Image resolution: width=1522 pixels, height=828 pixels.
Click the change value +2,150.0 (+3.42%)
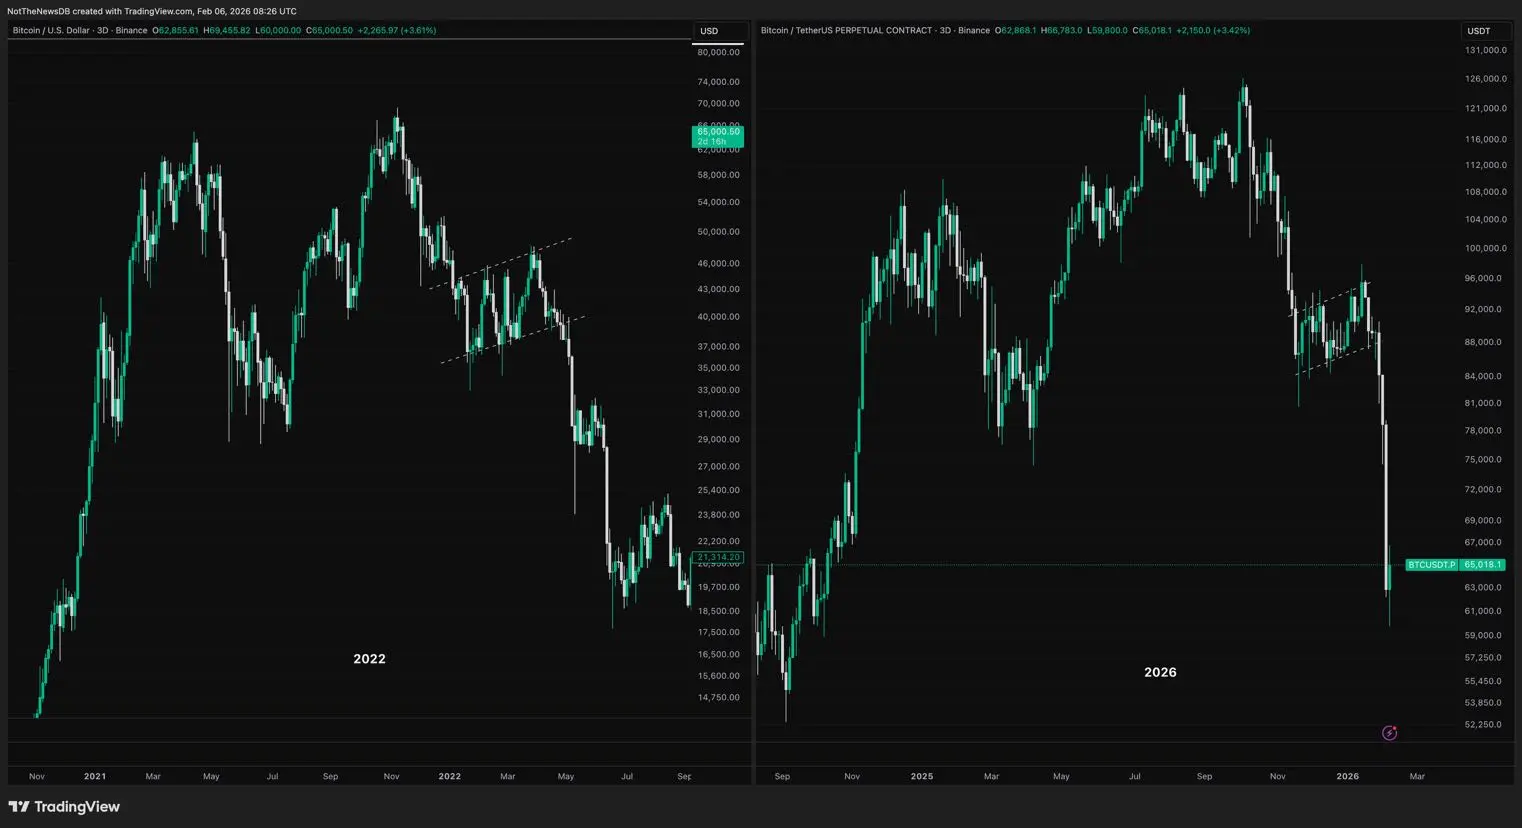(1213, 30)
